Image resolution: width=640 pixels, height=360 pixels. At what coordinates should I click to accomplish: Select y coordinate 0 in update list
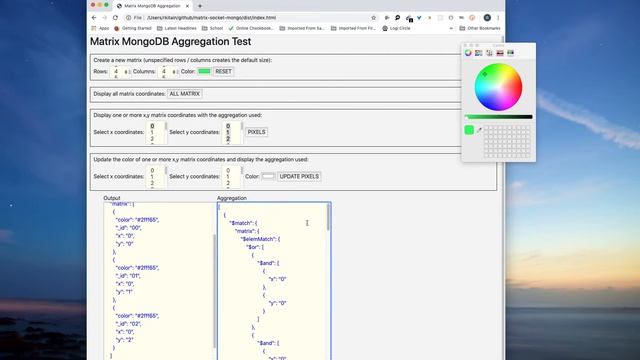tap(228, 171)
